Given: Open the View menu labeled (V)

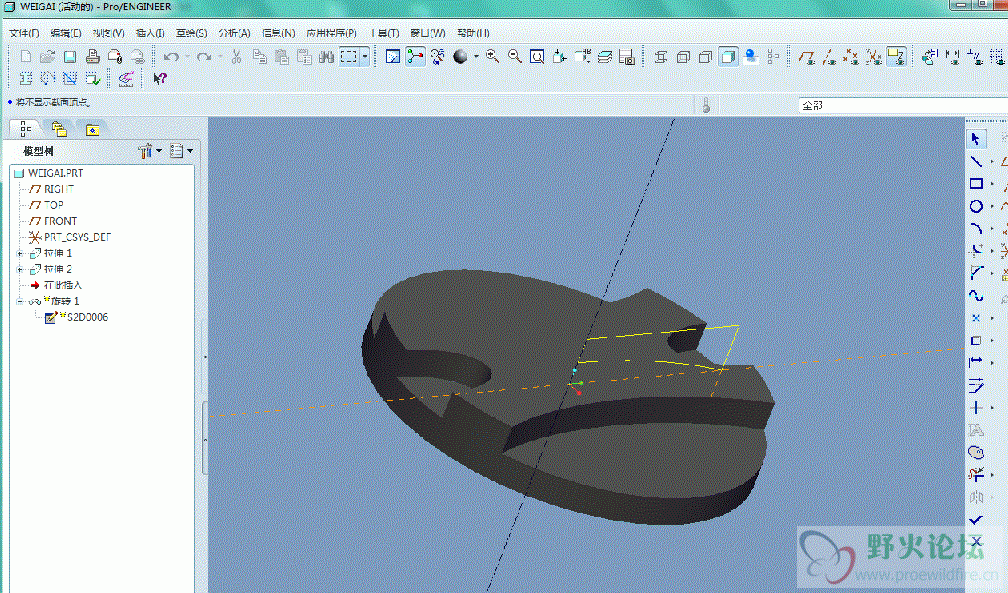Looking at the screenshot, I should tap(108, 33).
